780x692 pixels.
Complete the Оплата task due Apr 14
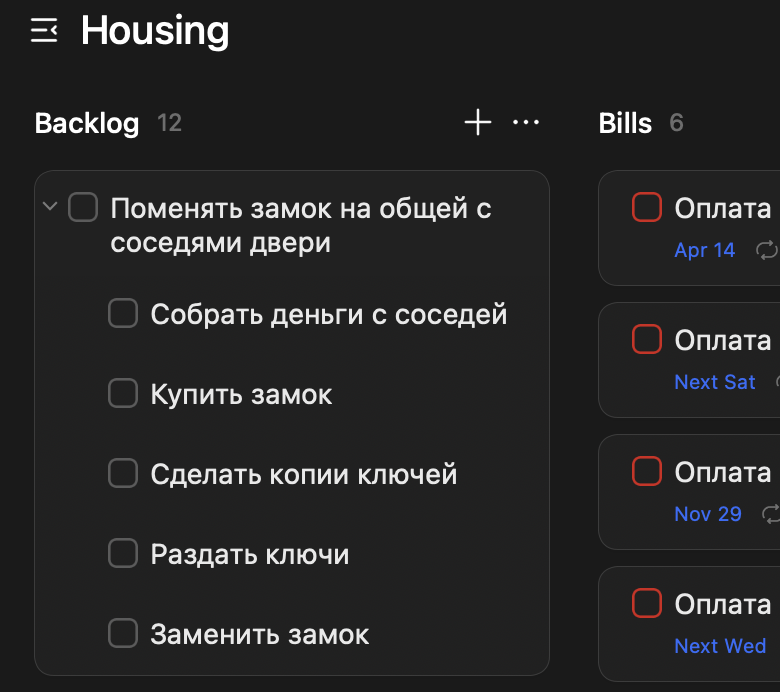(x=647, y=208)
